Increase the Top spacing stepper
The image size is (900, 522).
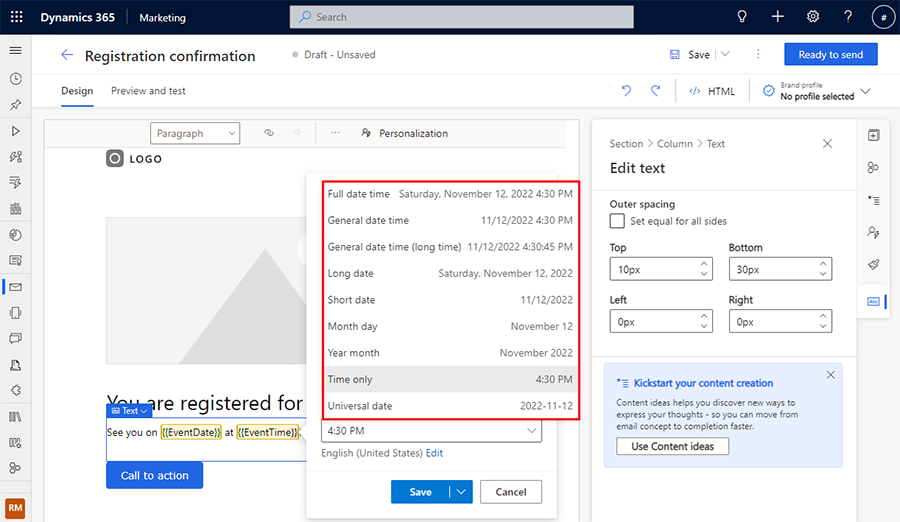tap(704, 264)
